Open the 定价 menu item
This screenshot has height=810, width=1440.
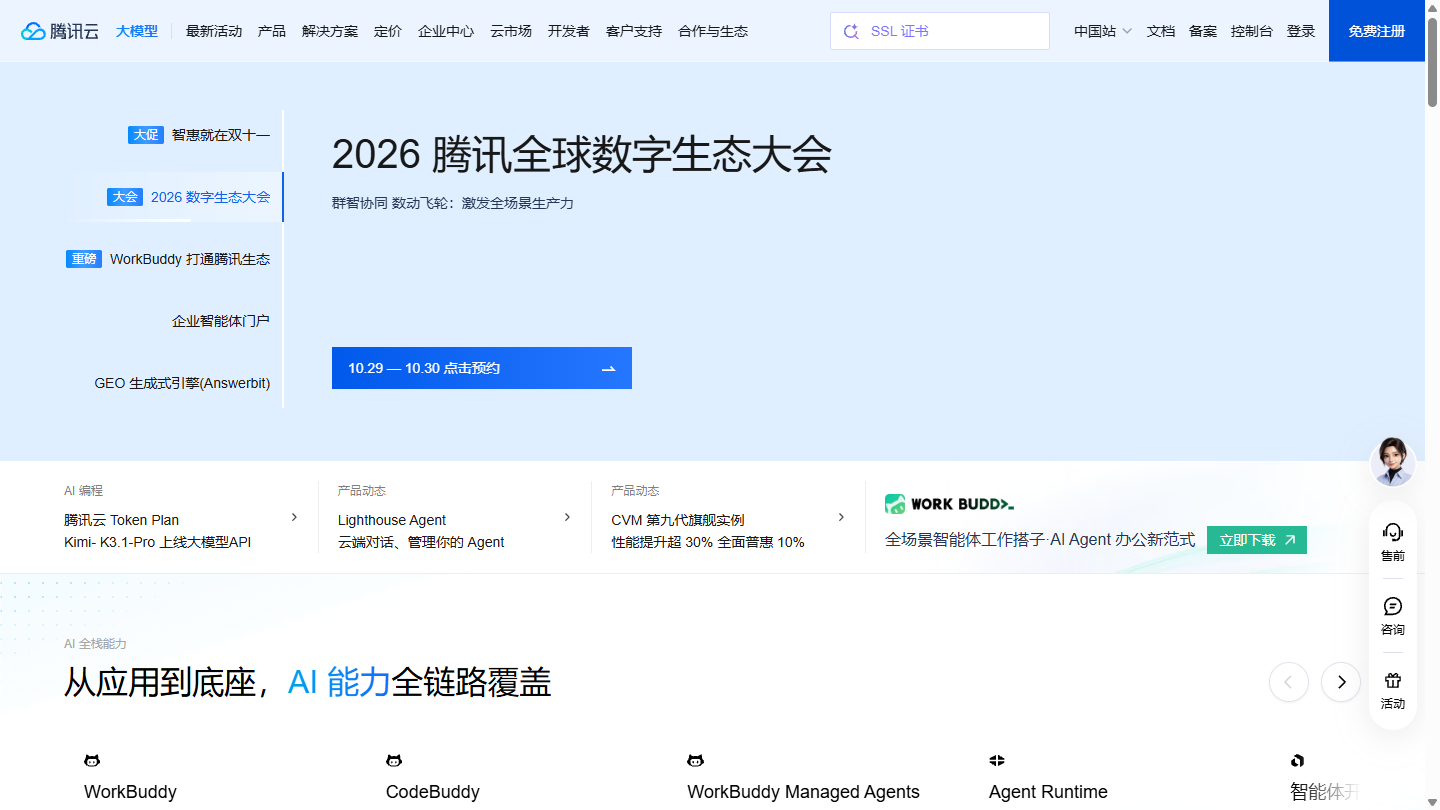pyautogui.click(x=388, y=31)
